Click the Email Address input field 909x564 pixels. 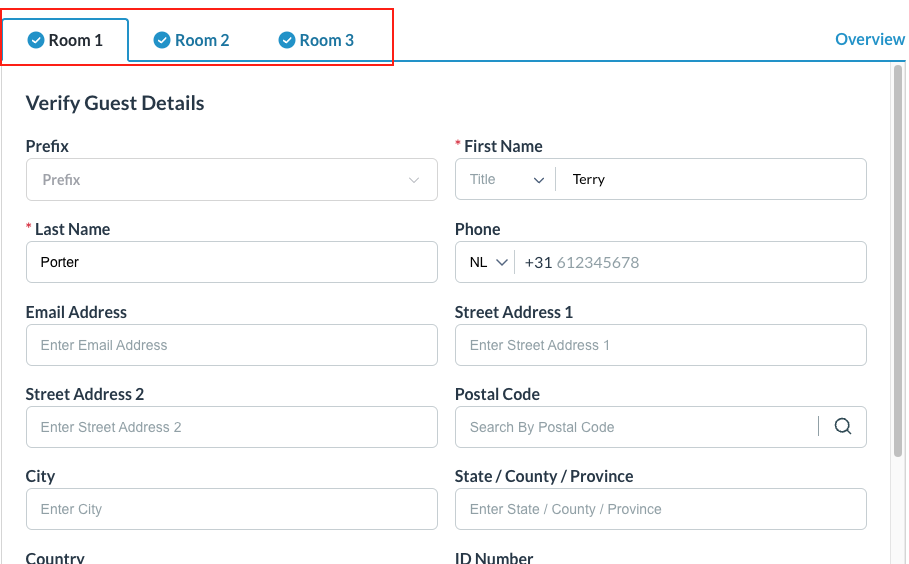point(231,345)
